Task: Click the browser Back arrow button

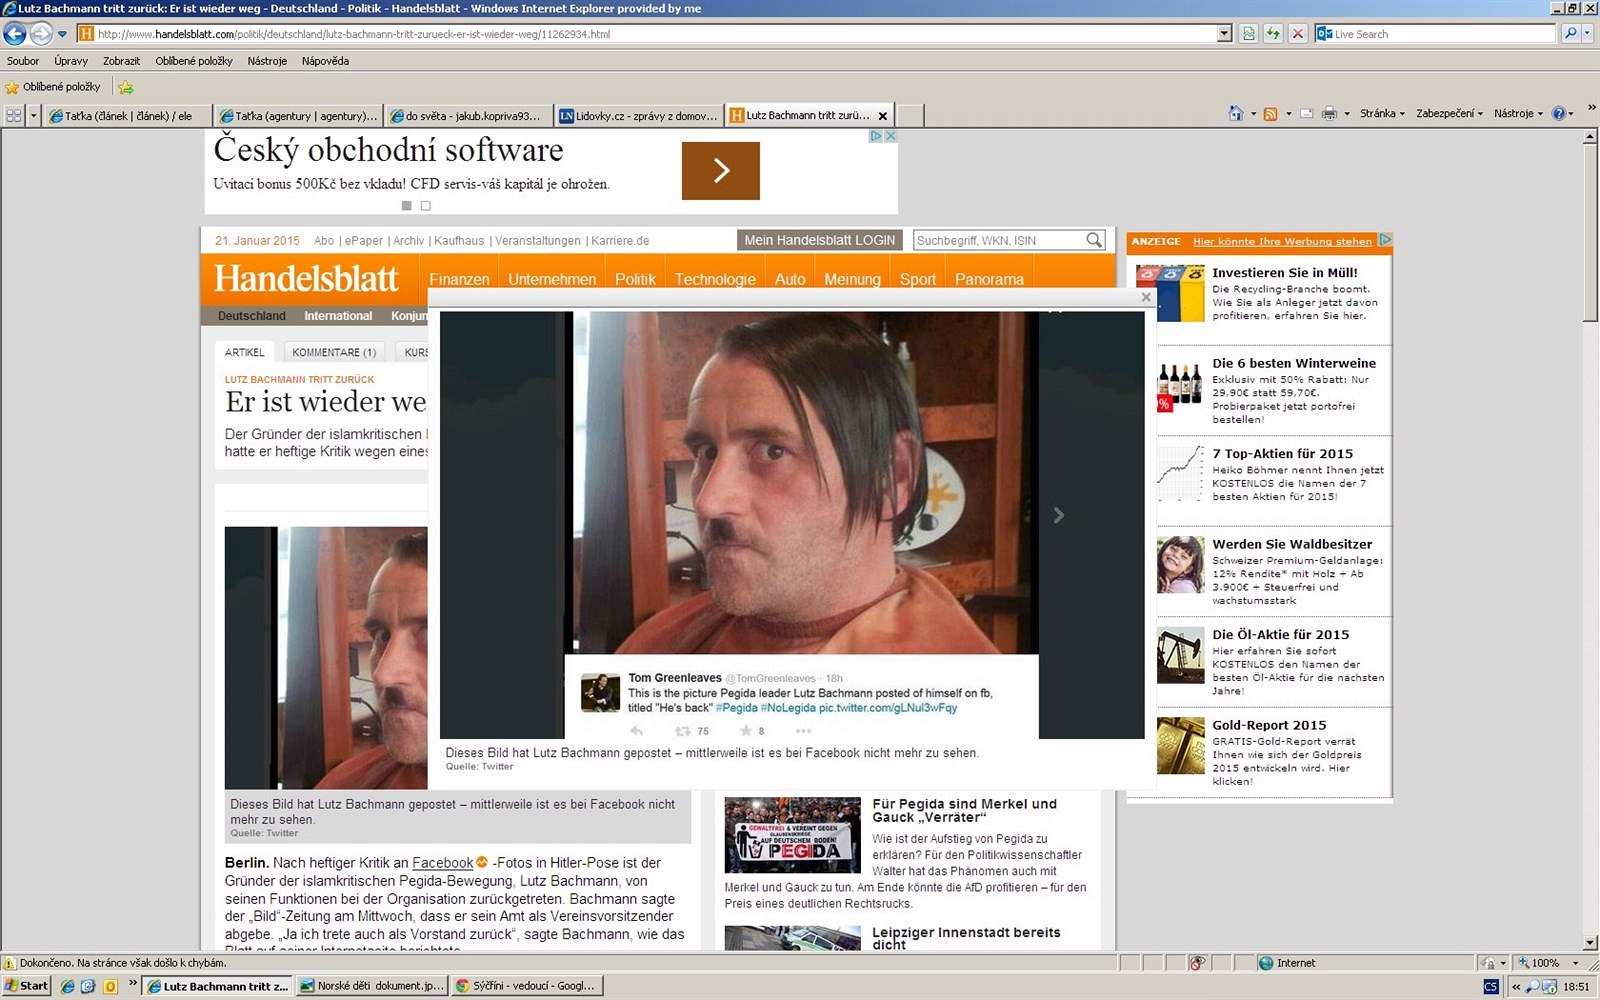Action: [15, 34]
